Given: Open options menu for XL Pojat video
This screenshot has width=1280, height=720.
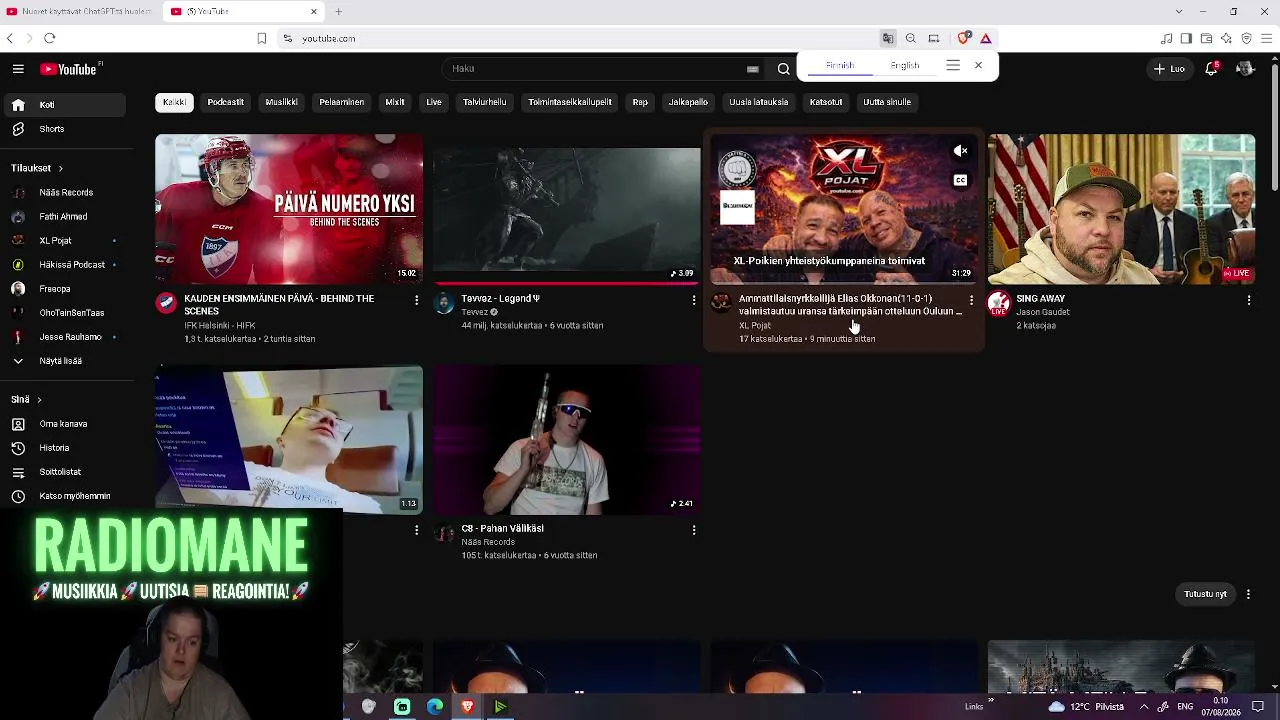Looking at the screenshot, I should click(x=971, y=299).
